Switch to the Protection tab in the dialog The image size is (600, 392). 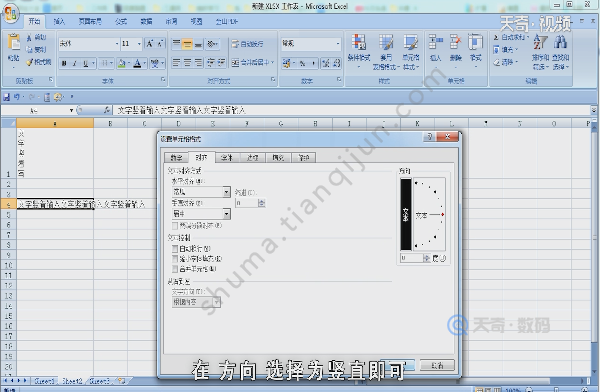[x=304, y=157]
